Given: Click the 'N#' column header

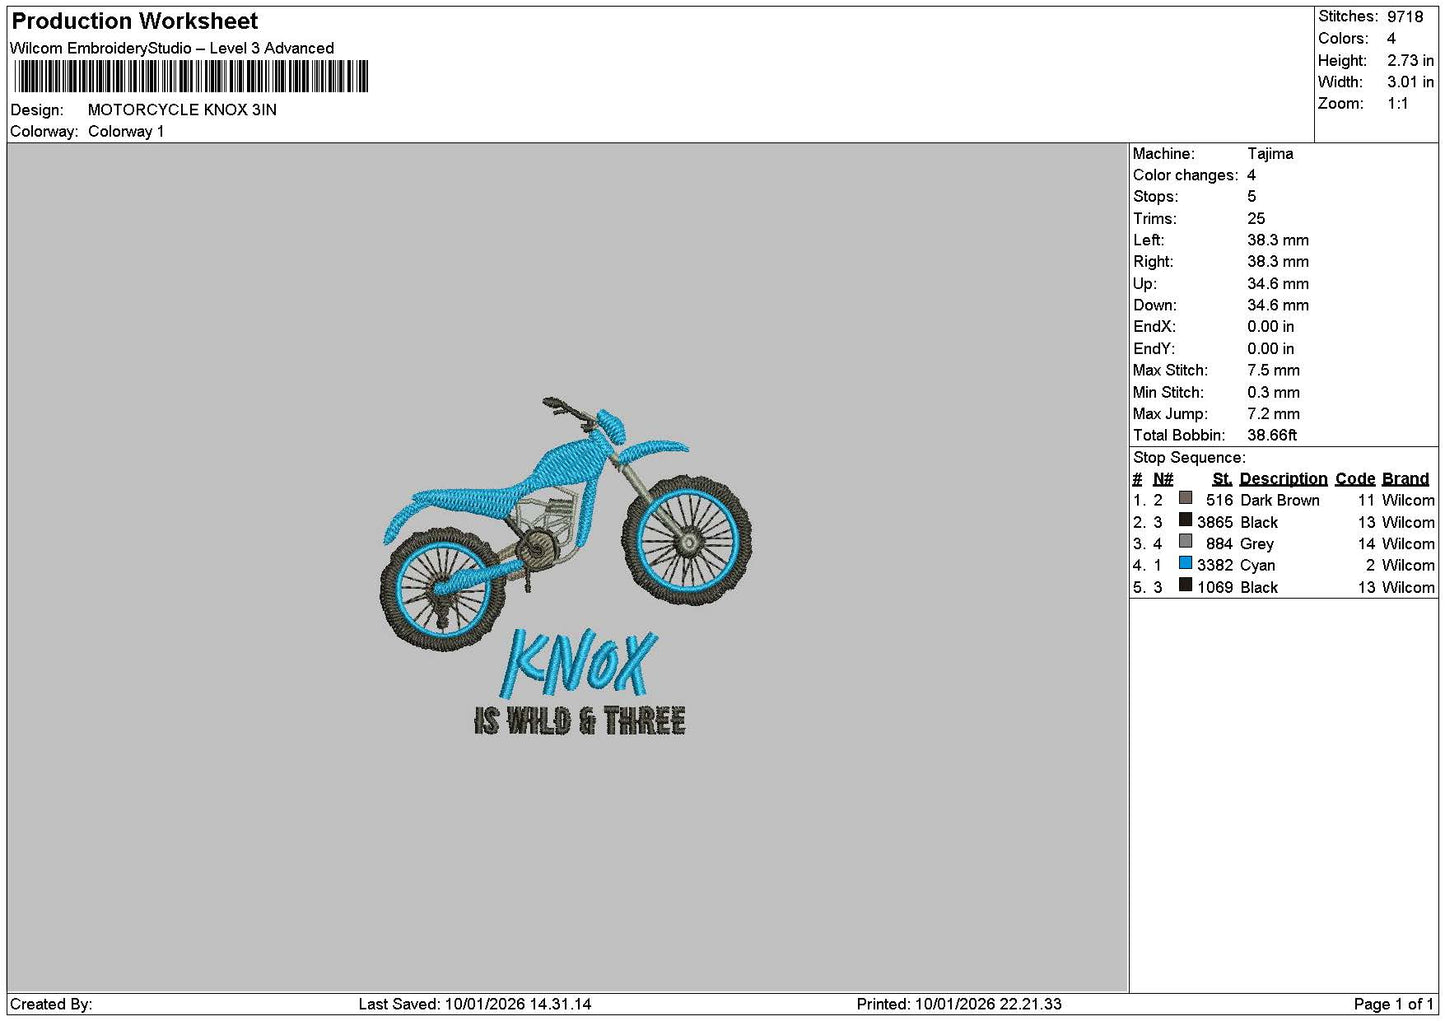Looking at the screenshot, I should point(1163,479).
